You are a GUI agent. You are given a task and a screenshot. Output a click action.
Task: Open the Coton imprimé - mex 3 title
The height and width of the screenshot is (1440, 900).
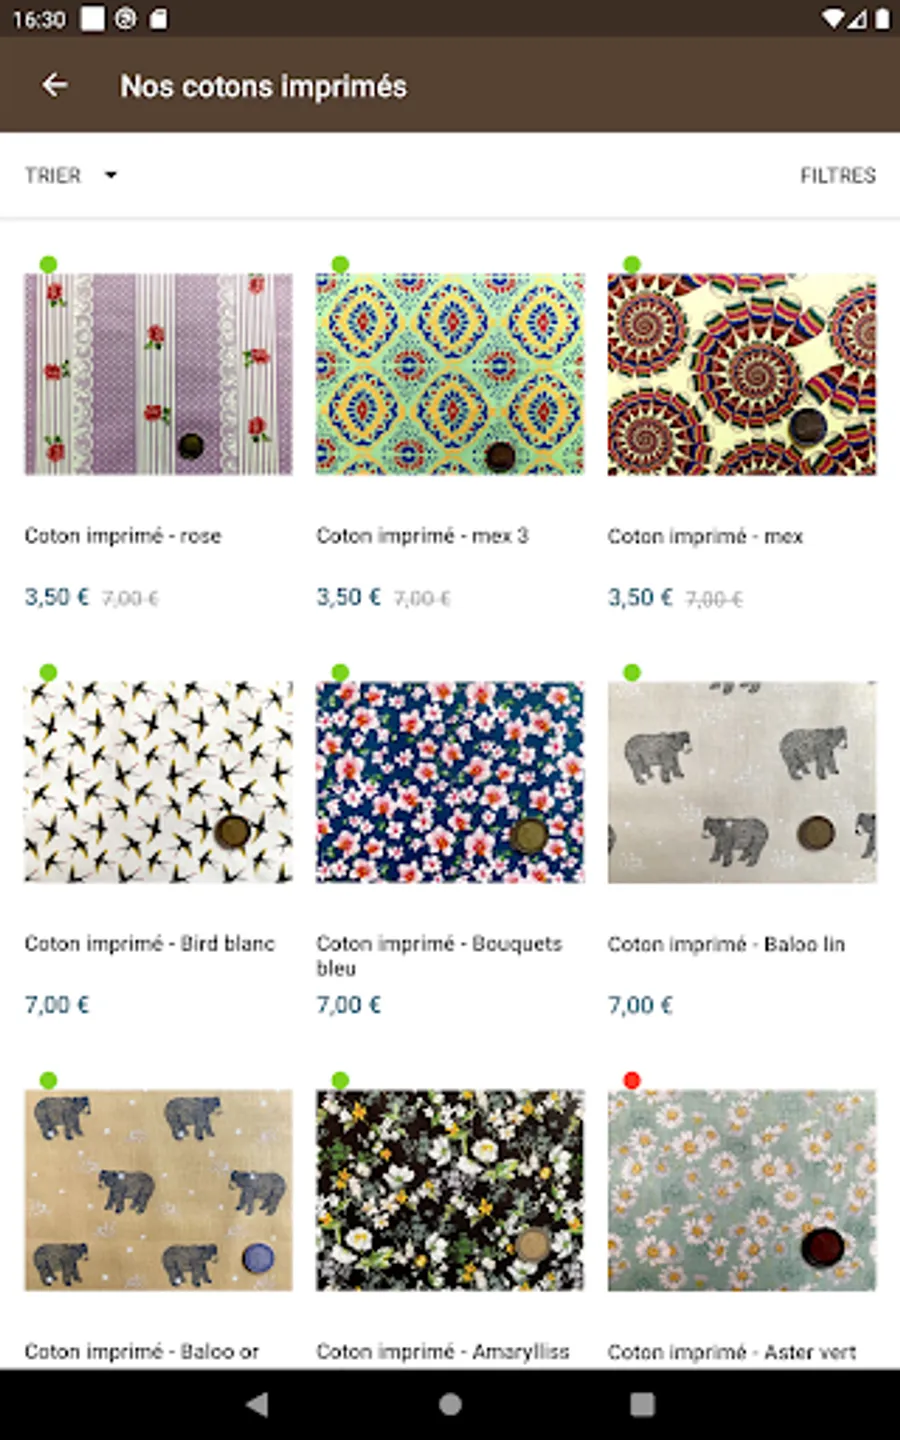pos(422,536)
